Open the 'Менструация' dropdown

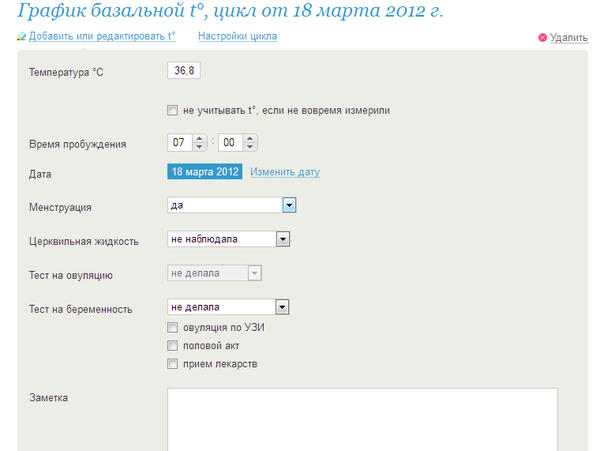point(288,205)
